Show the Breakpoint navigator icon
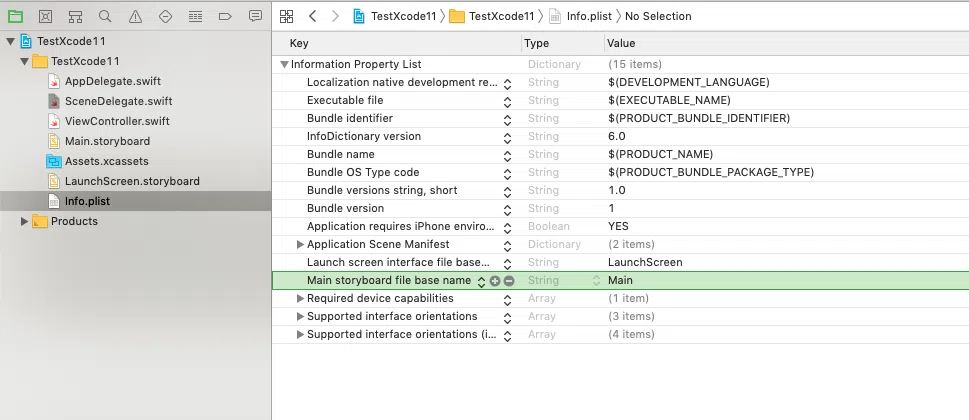Viewport: 969px width, 420px height. tap(225, 17)
